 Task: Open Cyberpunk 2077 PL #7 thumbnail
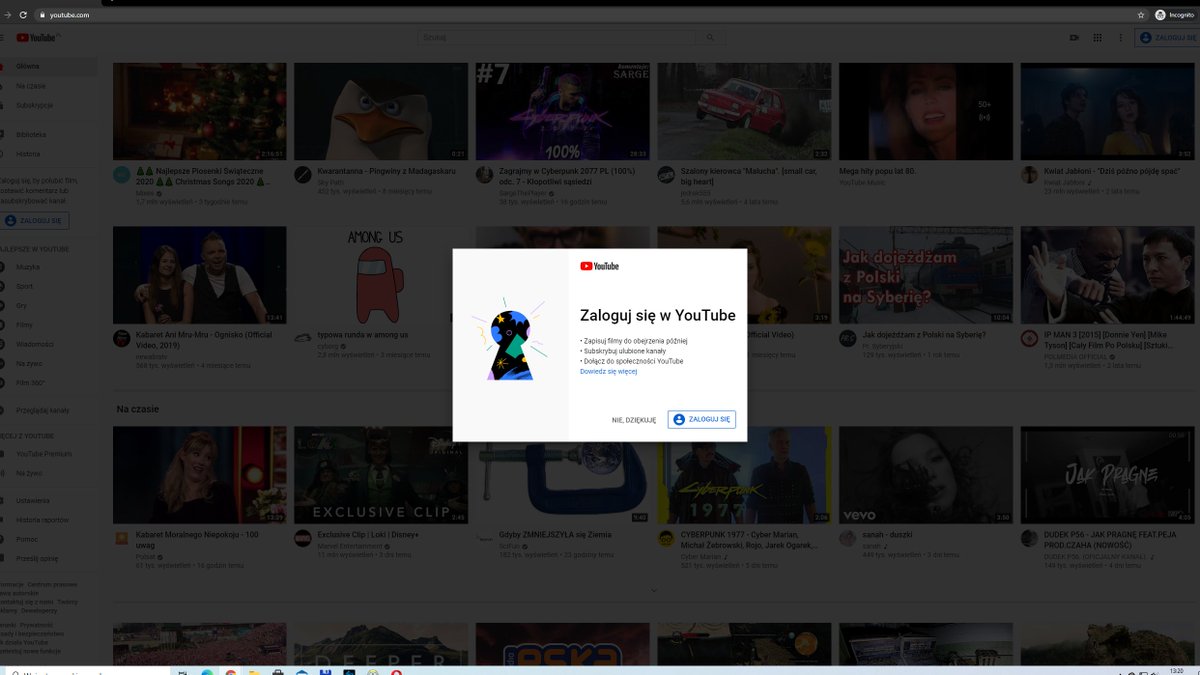tap(563, 111)
